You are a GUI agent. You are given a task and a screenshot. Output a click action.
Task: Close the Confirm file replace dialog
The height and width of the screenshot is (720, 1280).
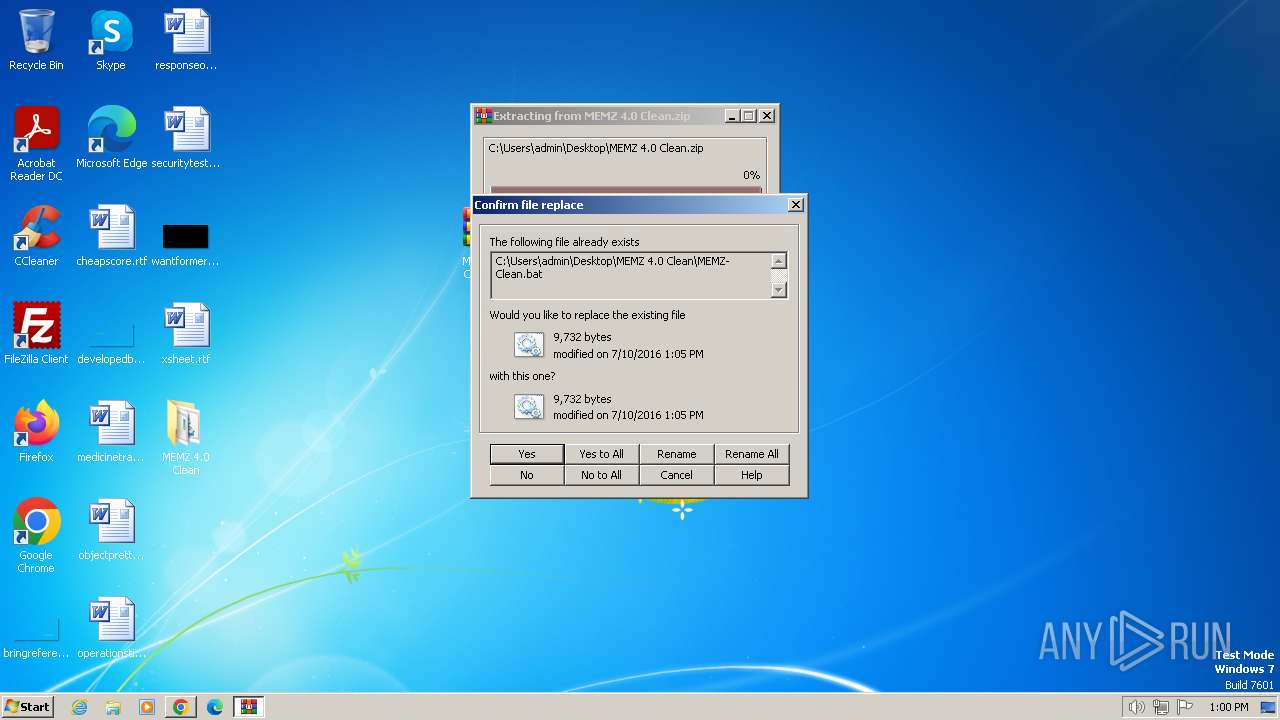coord(795,205)
